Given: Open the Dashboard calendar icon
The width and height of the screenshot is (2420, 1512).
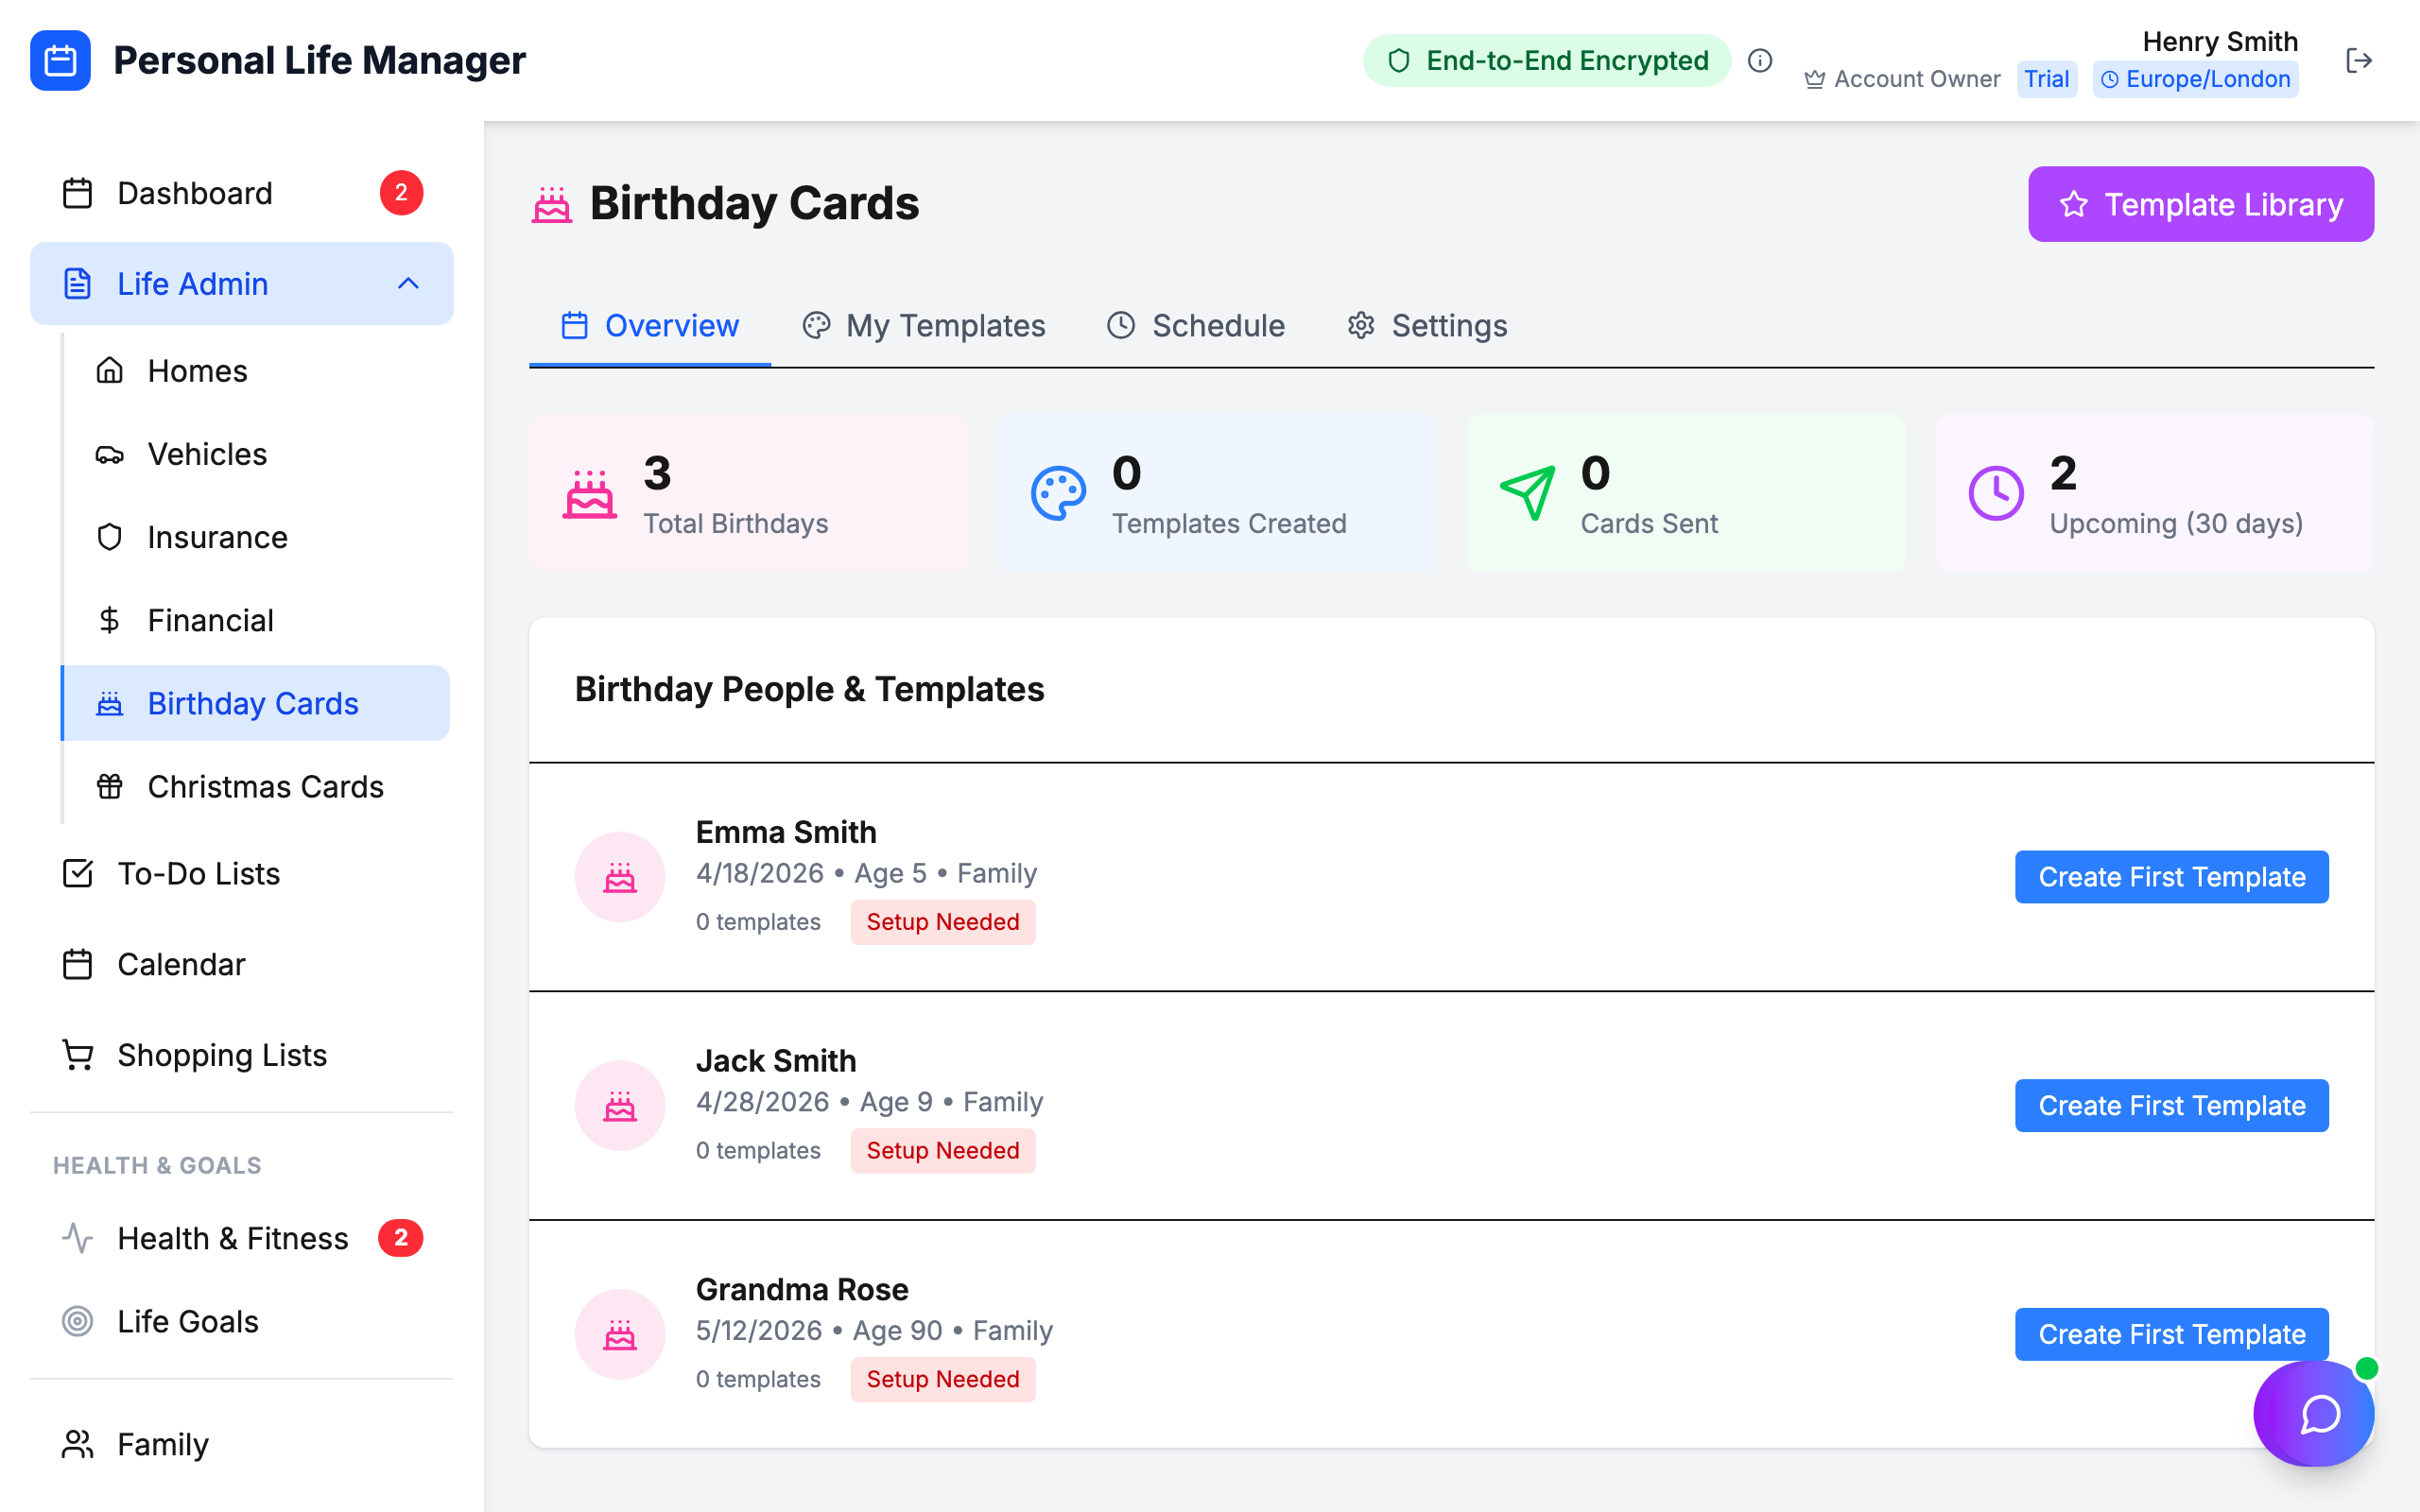Looking at the screenshot, I should coord(78,192).
